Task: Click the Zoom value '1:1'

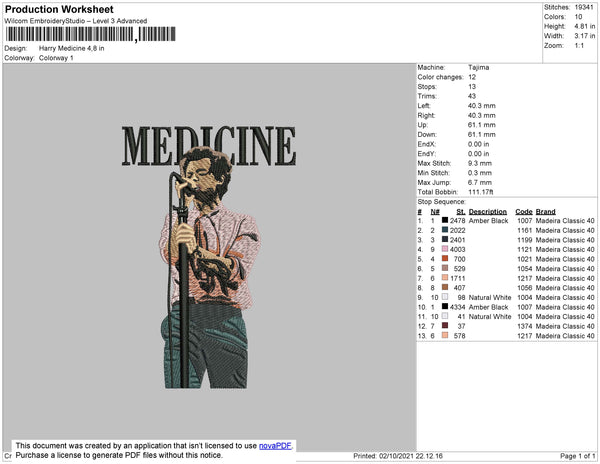Action: [x=579, y=46]
